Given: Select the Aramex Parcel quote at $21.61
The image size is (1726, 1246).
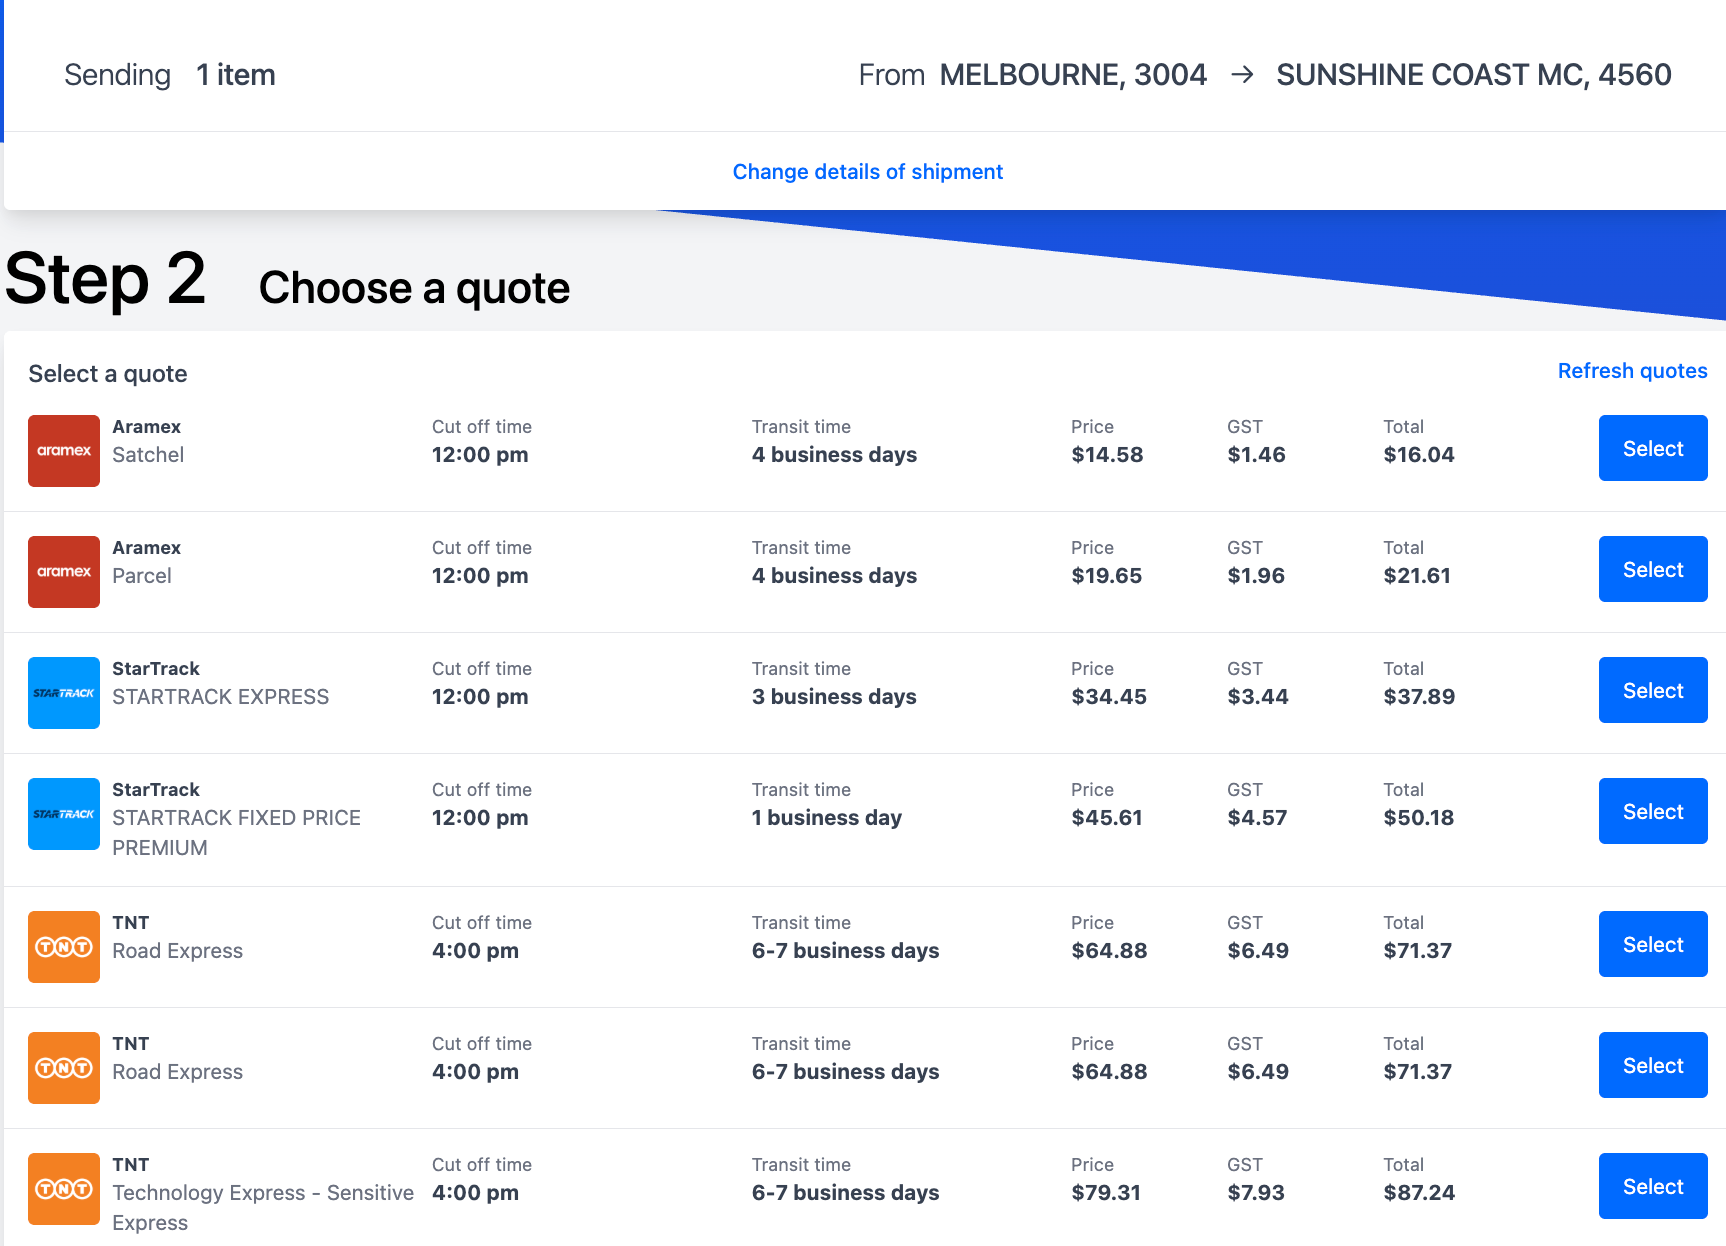Looking at the screenshot, I should coord(1653,569).
